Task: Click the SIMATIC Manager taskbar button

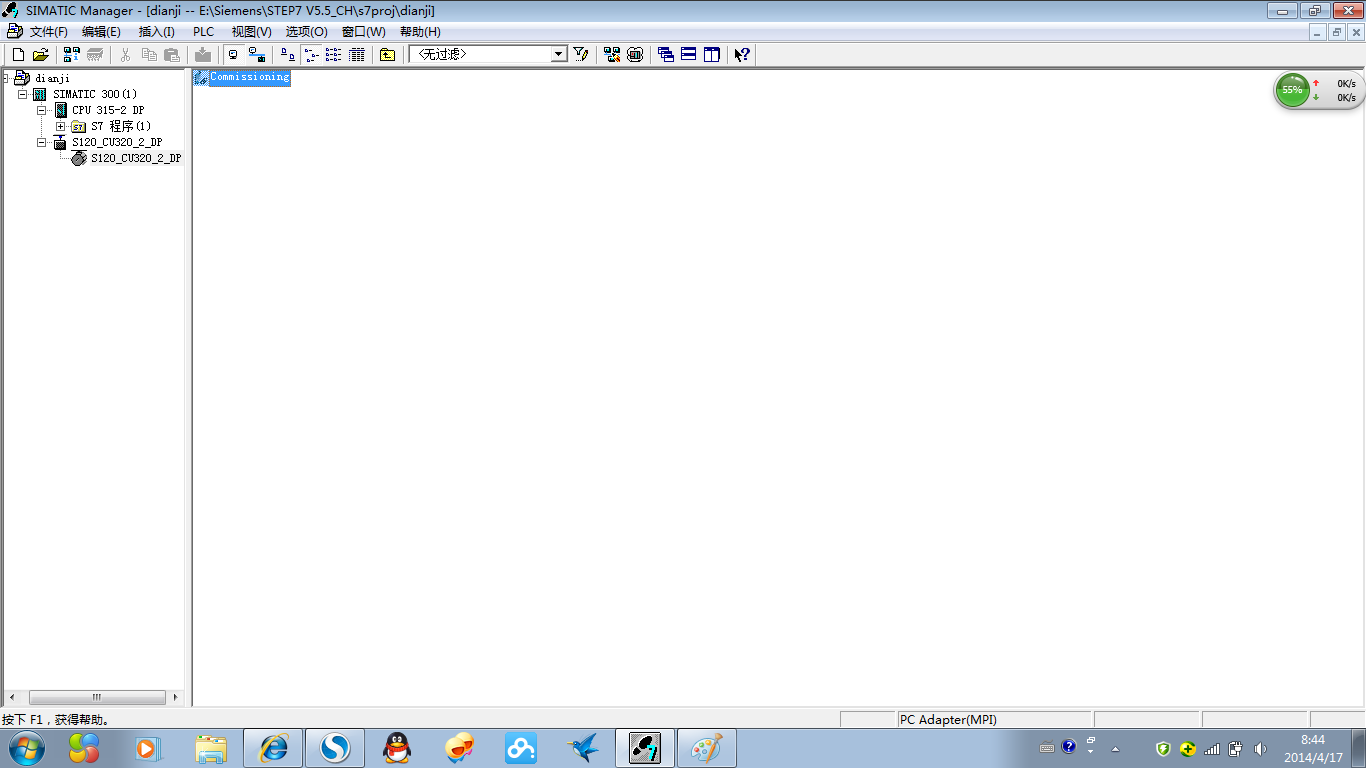Action: click(645, 748)
